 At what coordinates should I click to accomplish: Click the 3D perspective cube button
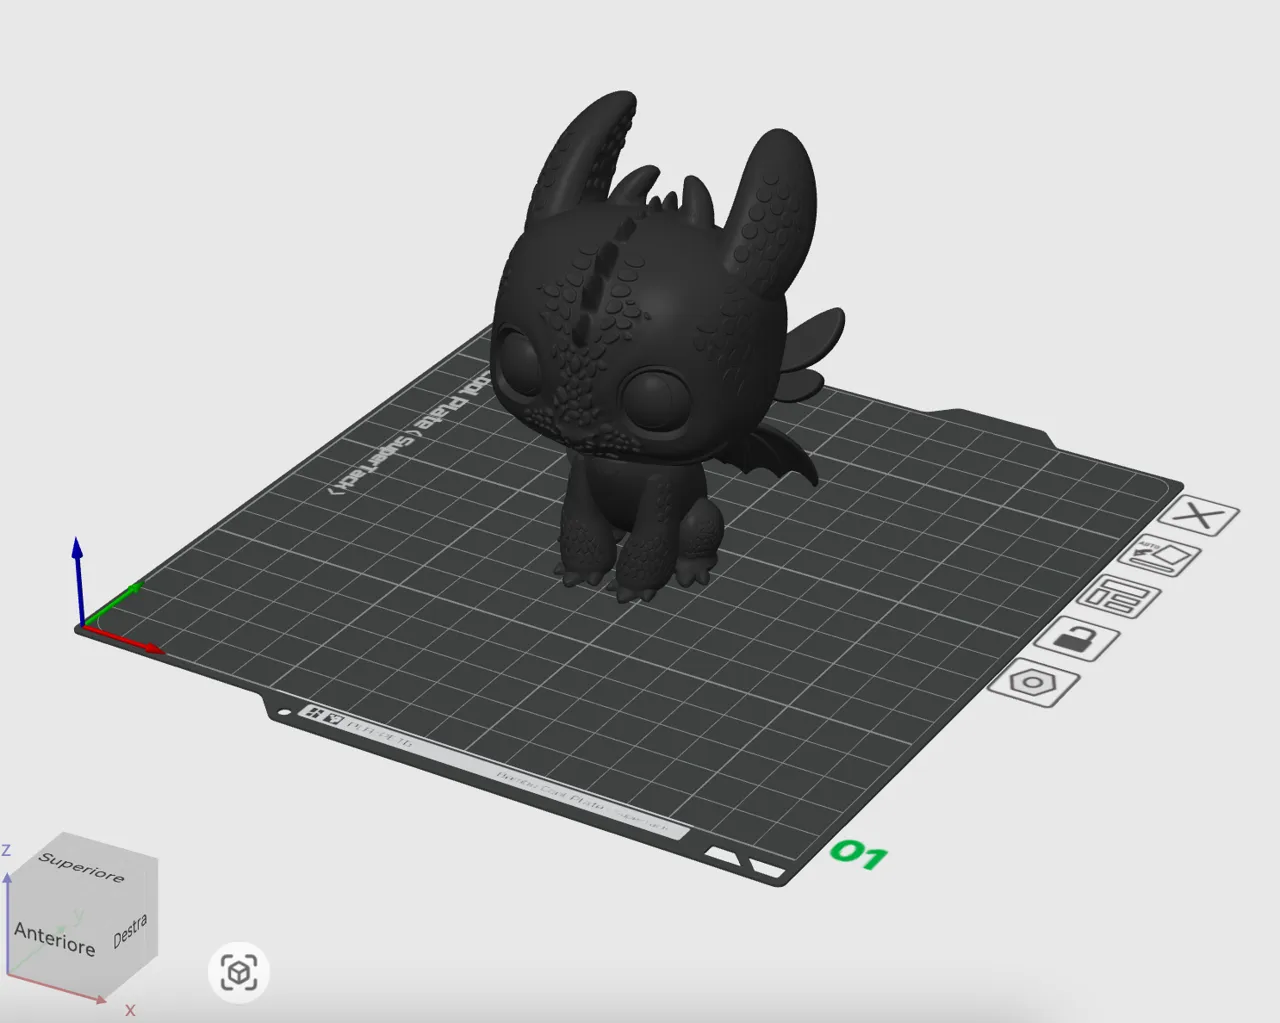tap(239, 972)
